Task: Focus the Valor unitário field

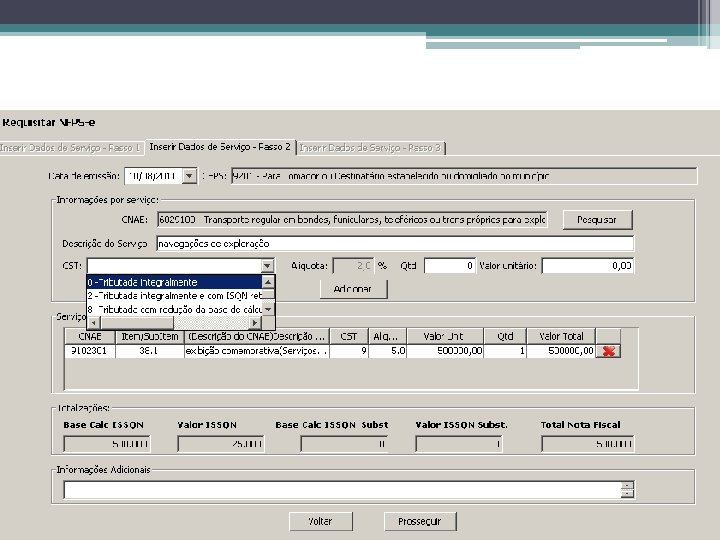Action: tap(588, 266)
